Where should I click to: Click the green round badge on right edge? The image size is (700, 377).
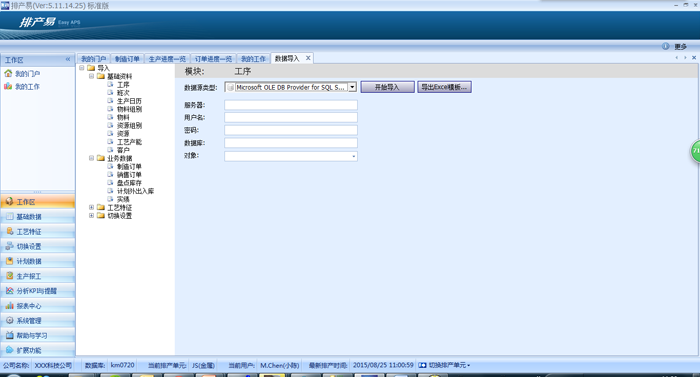(x=695, y=151)
